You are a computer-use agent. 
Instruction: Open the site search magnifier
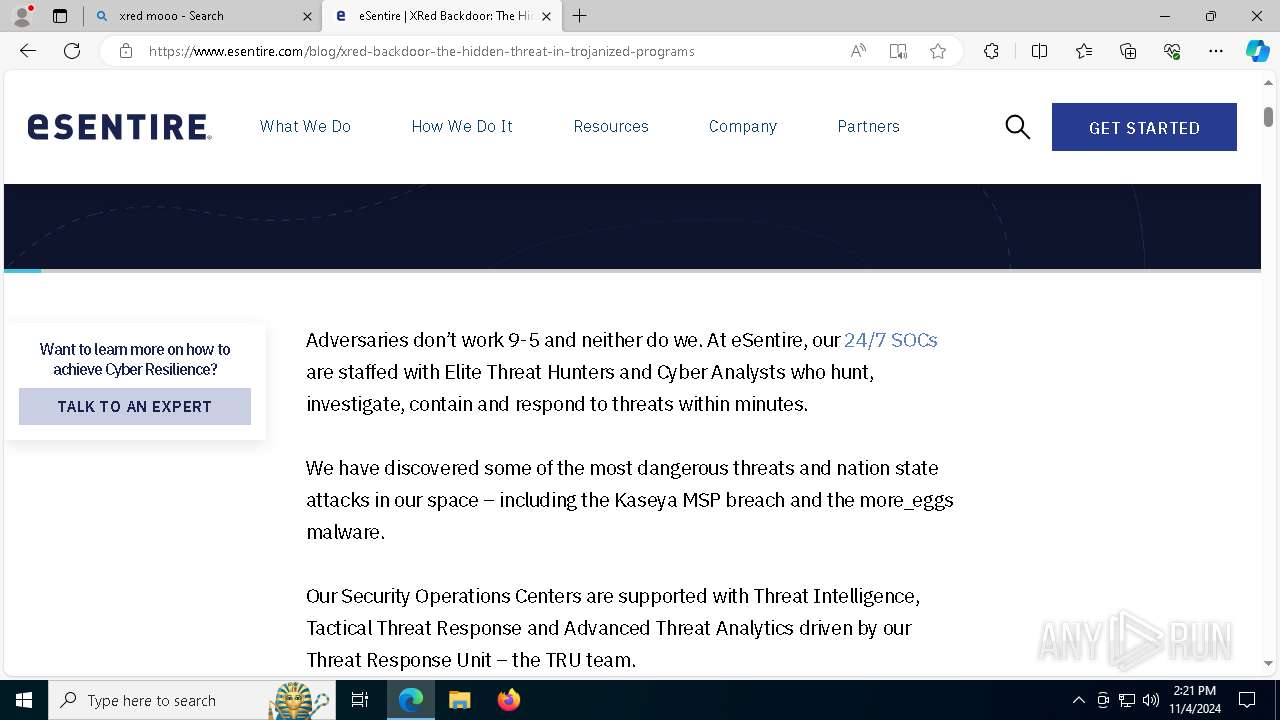[1017, 127]
